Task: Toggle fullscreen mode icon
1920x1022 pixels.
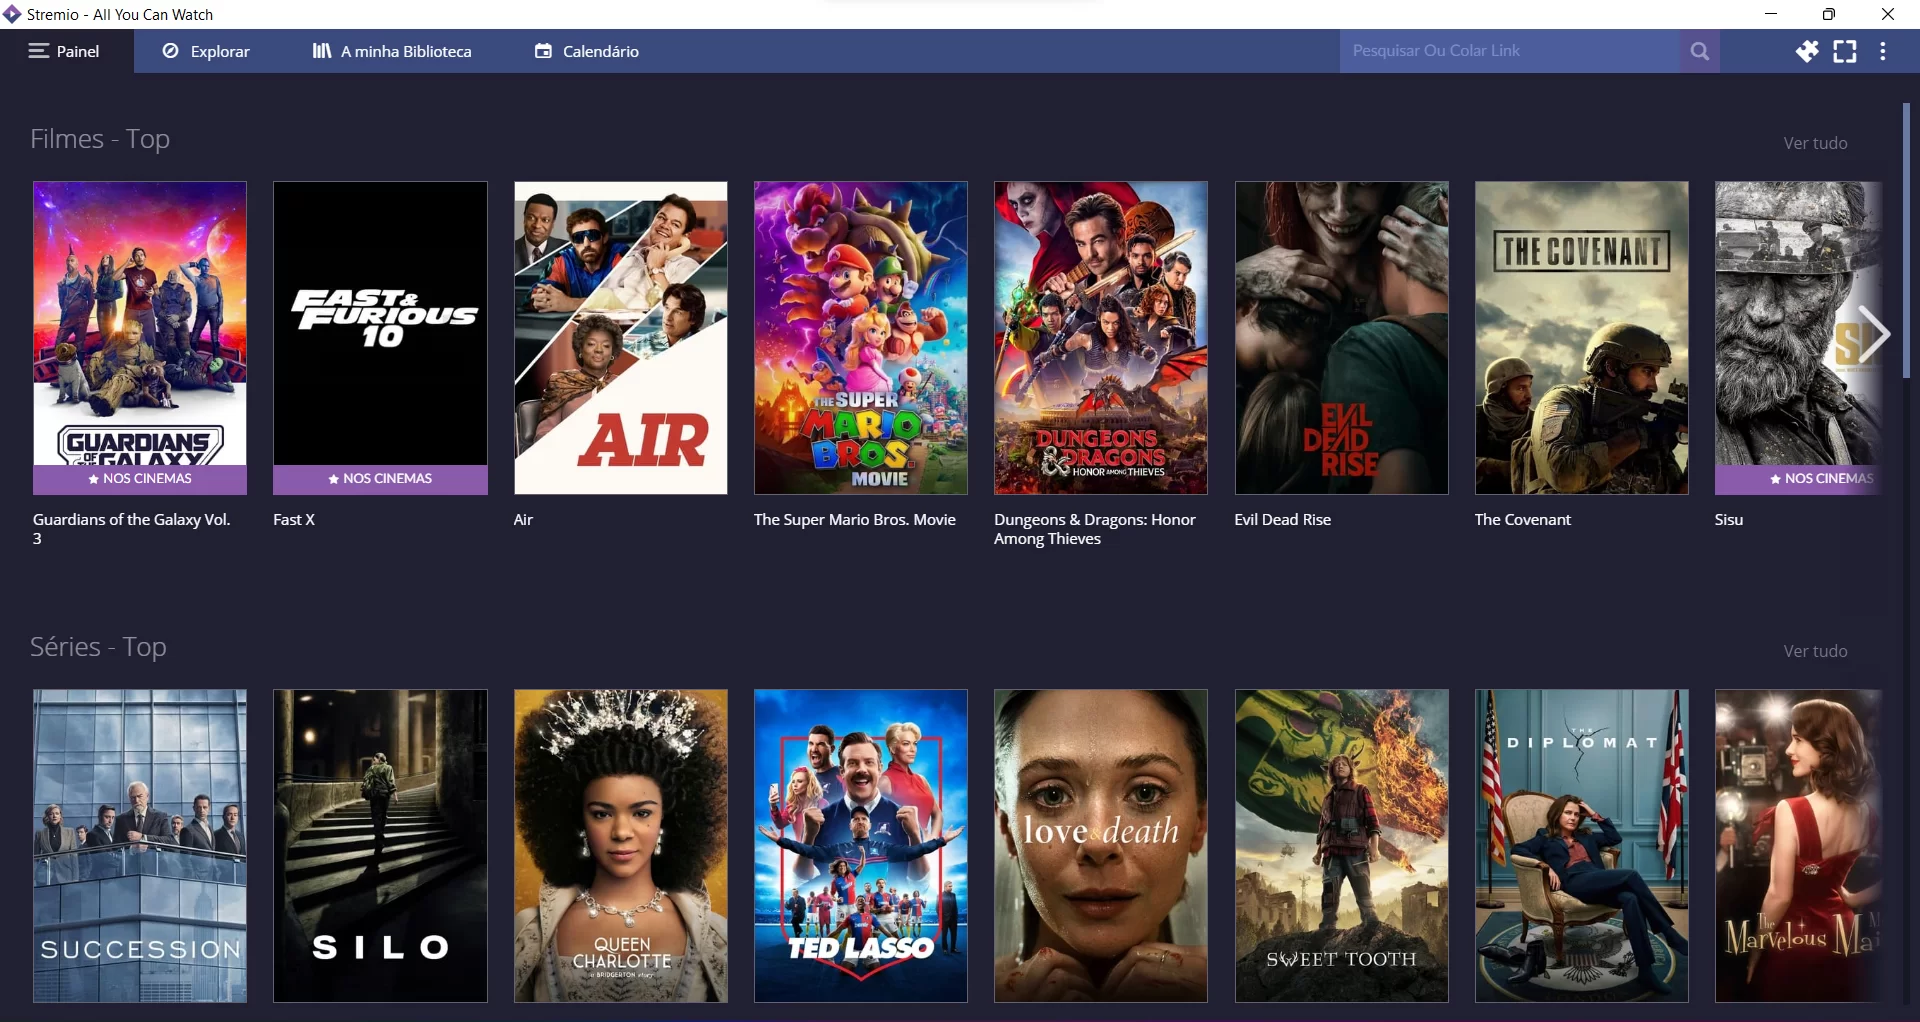Action: point(1845,52)
